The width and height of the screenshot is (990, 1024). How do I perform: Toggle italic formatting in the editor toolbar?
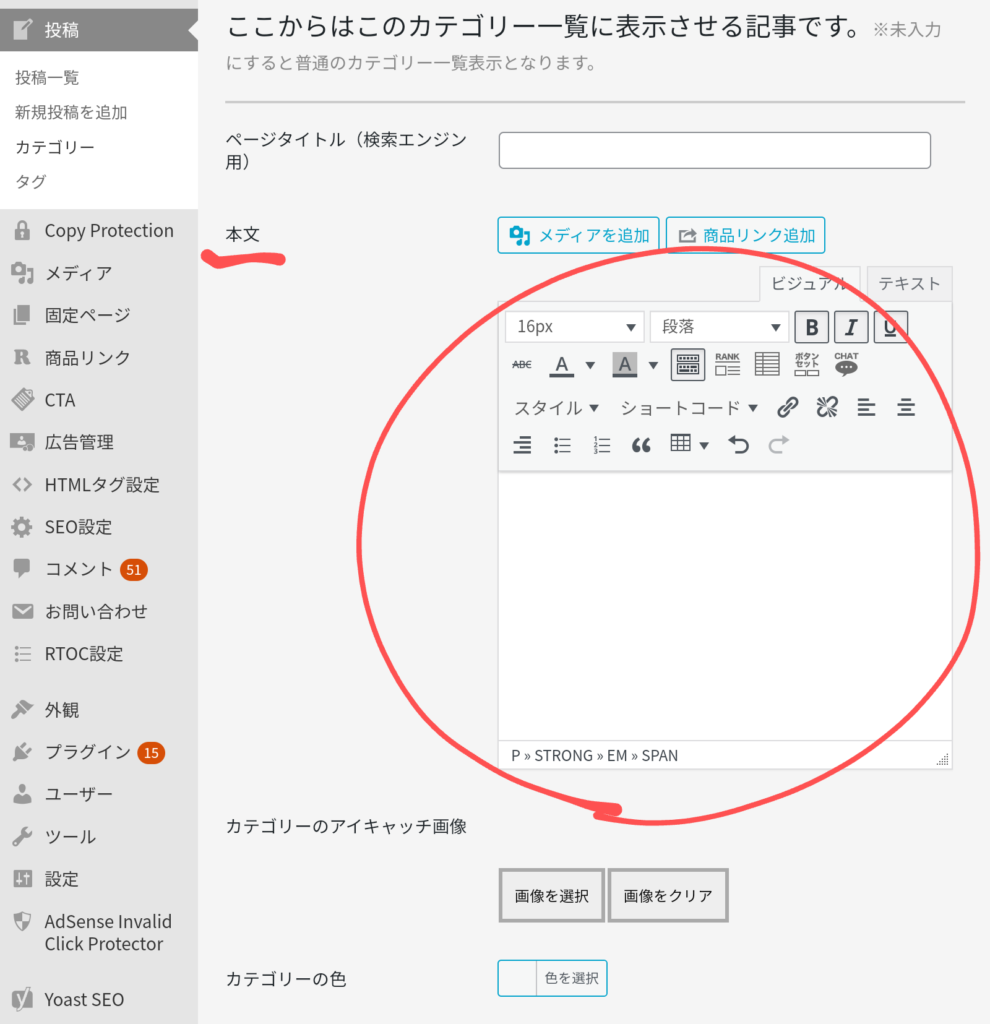click(x=851, y=327)
